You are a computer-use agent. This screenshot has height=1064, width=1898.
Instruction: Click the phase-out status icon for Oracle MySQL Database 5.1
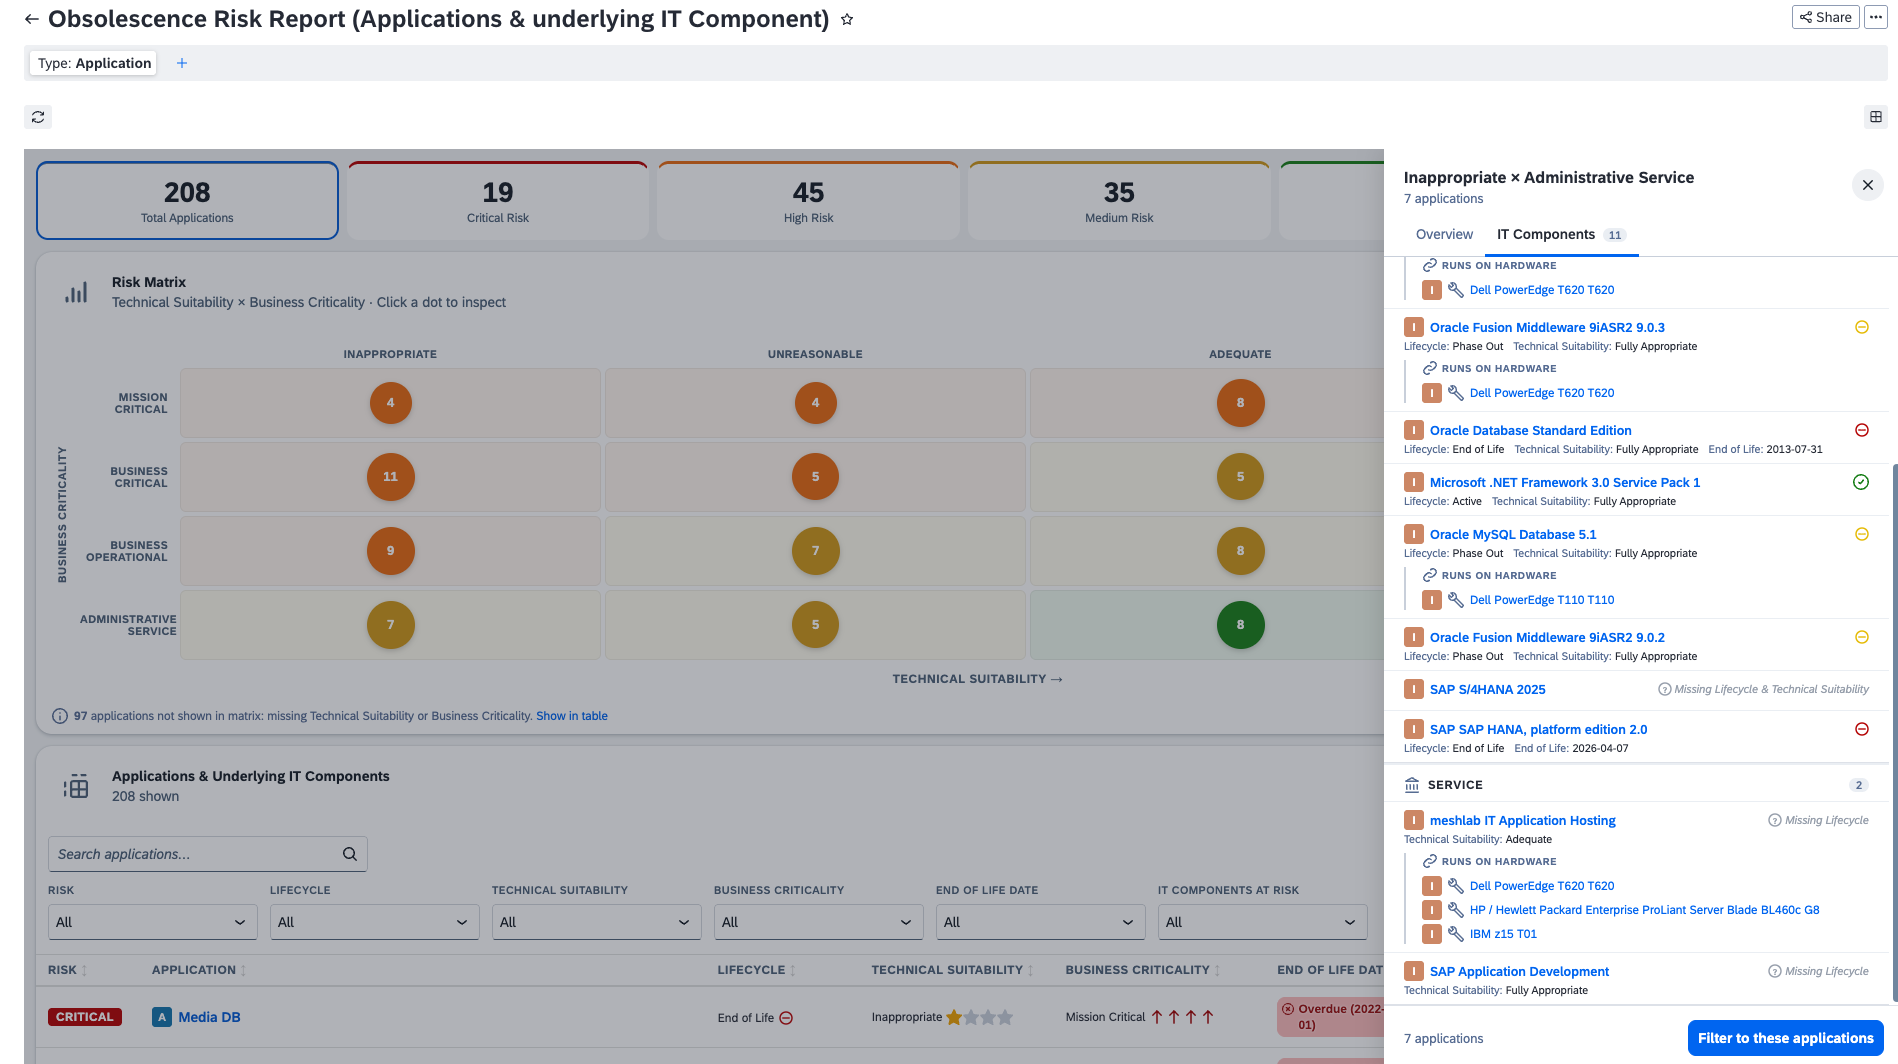point(1862,534)
